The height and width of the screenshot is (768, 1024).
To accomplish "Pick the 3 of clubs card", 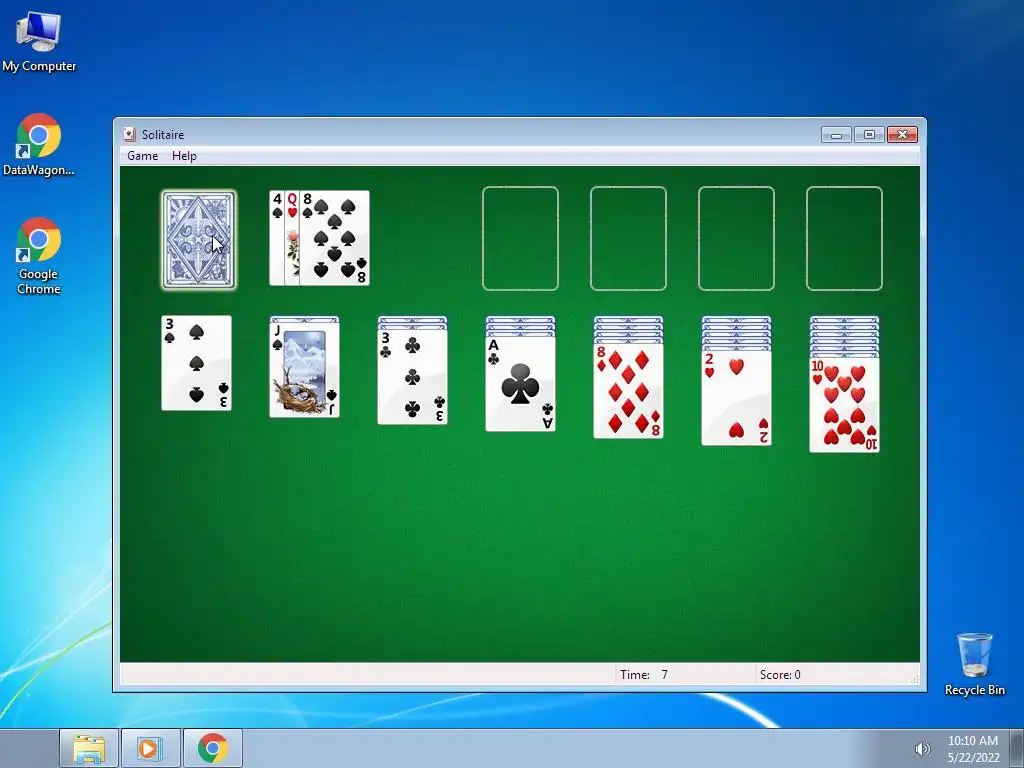I will tap(412, 377).
